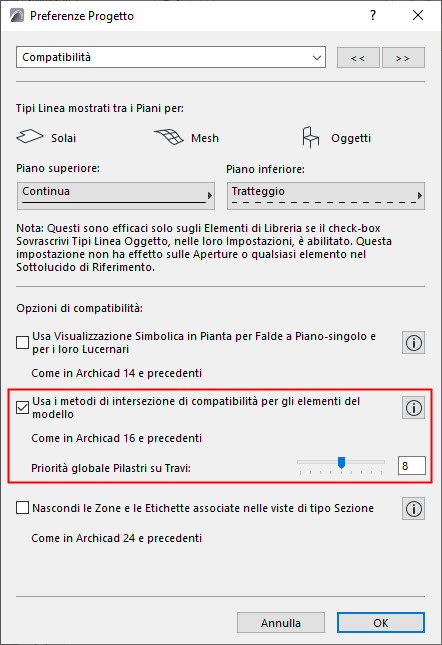The width and height of the screenshot is (442, 645).
Task: Open info for Visualizzazione Simbolica option
Action: [x=413, y=343]
